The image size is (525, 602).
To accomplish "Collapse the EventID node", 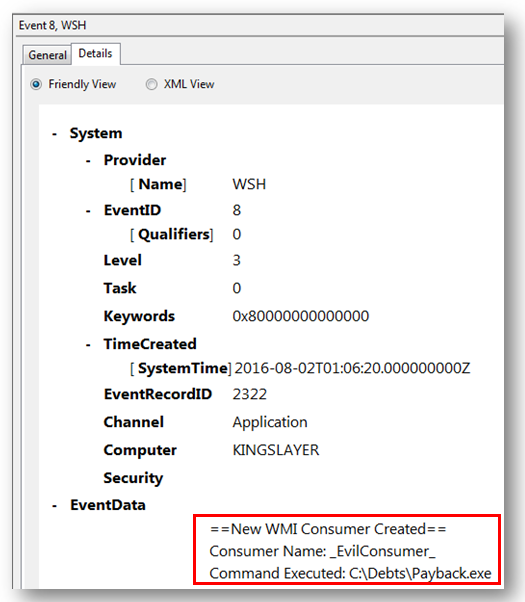I will (88, 211).
